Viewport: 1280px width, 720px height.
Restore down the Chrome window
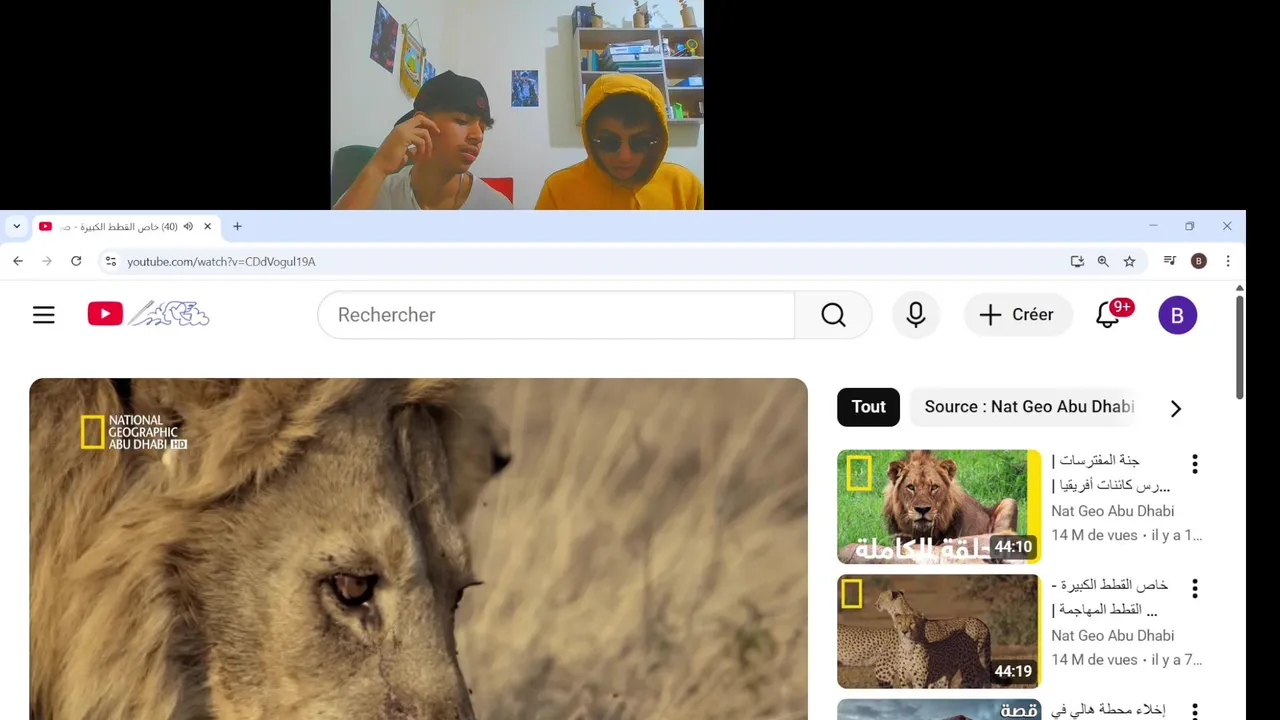coord(1190,226)
